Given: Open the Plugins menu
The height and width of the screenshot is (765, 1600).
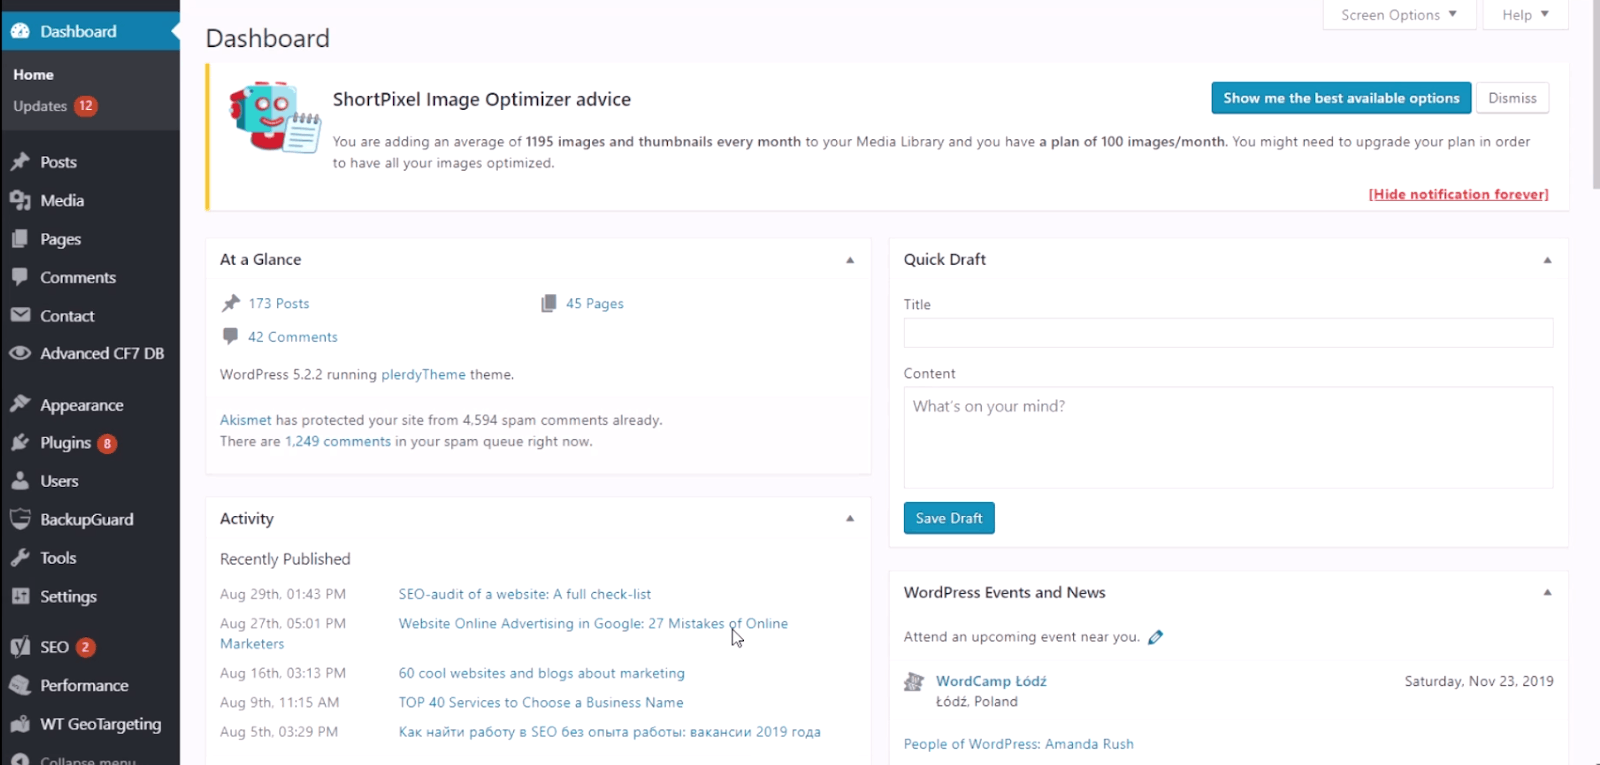Looking at the screenshot, I should tap(90, 442).
